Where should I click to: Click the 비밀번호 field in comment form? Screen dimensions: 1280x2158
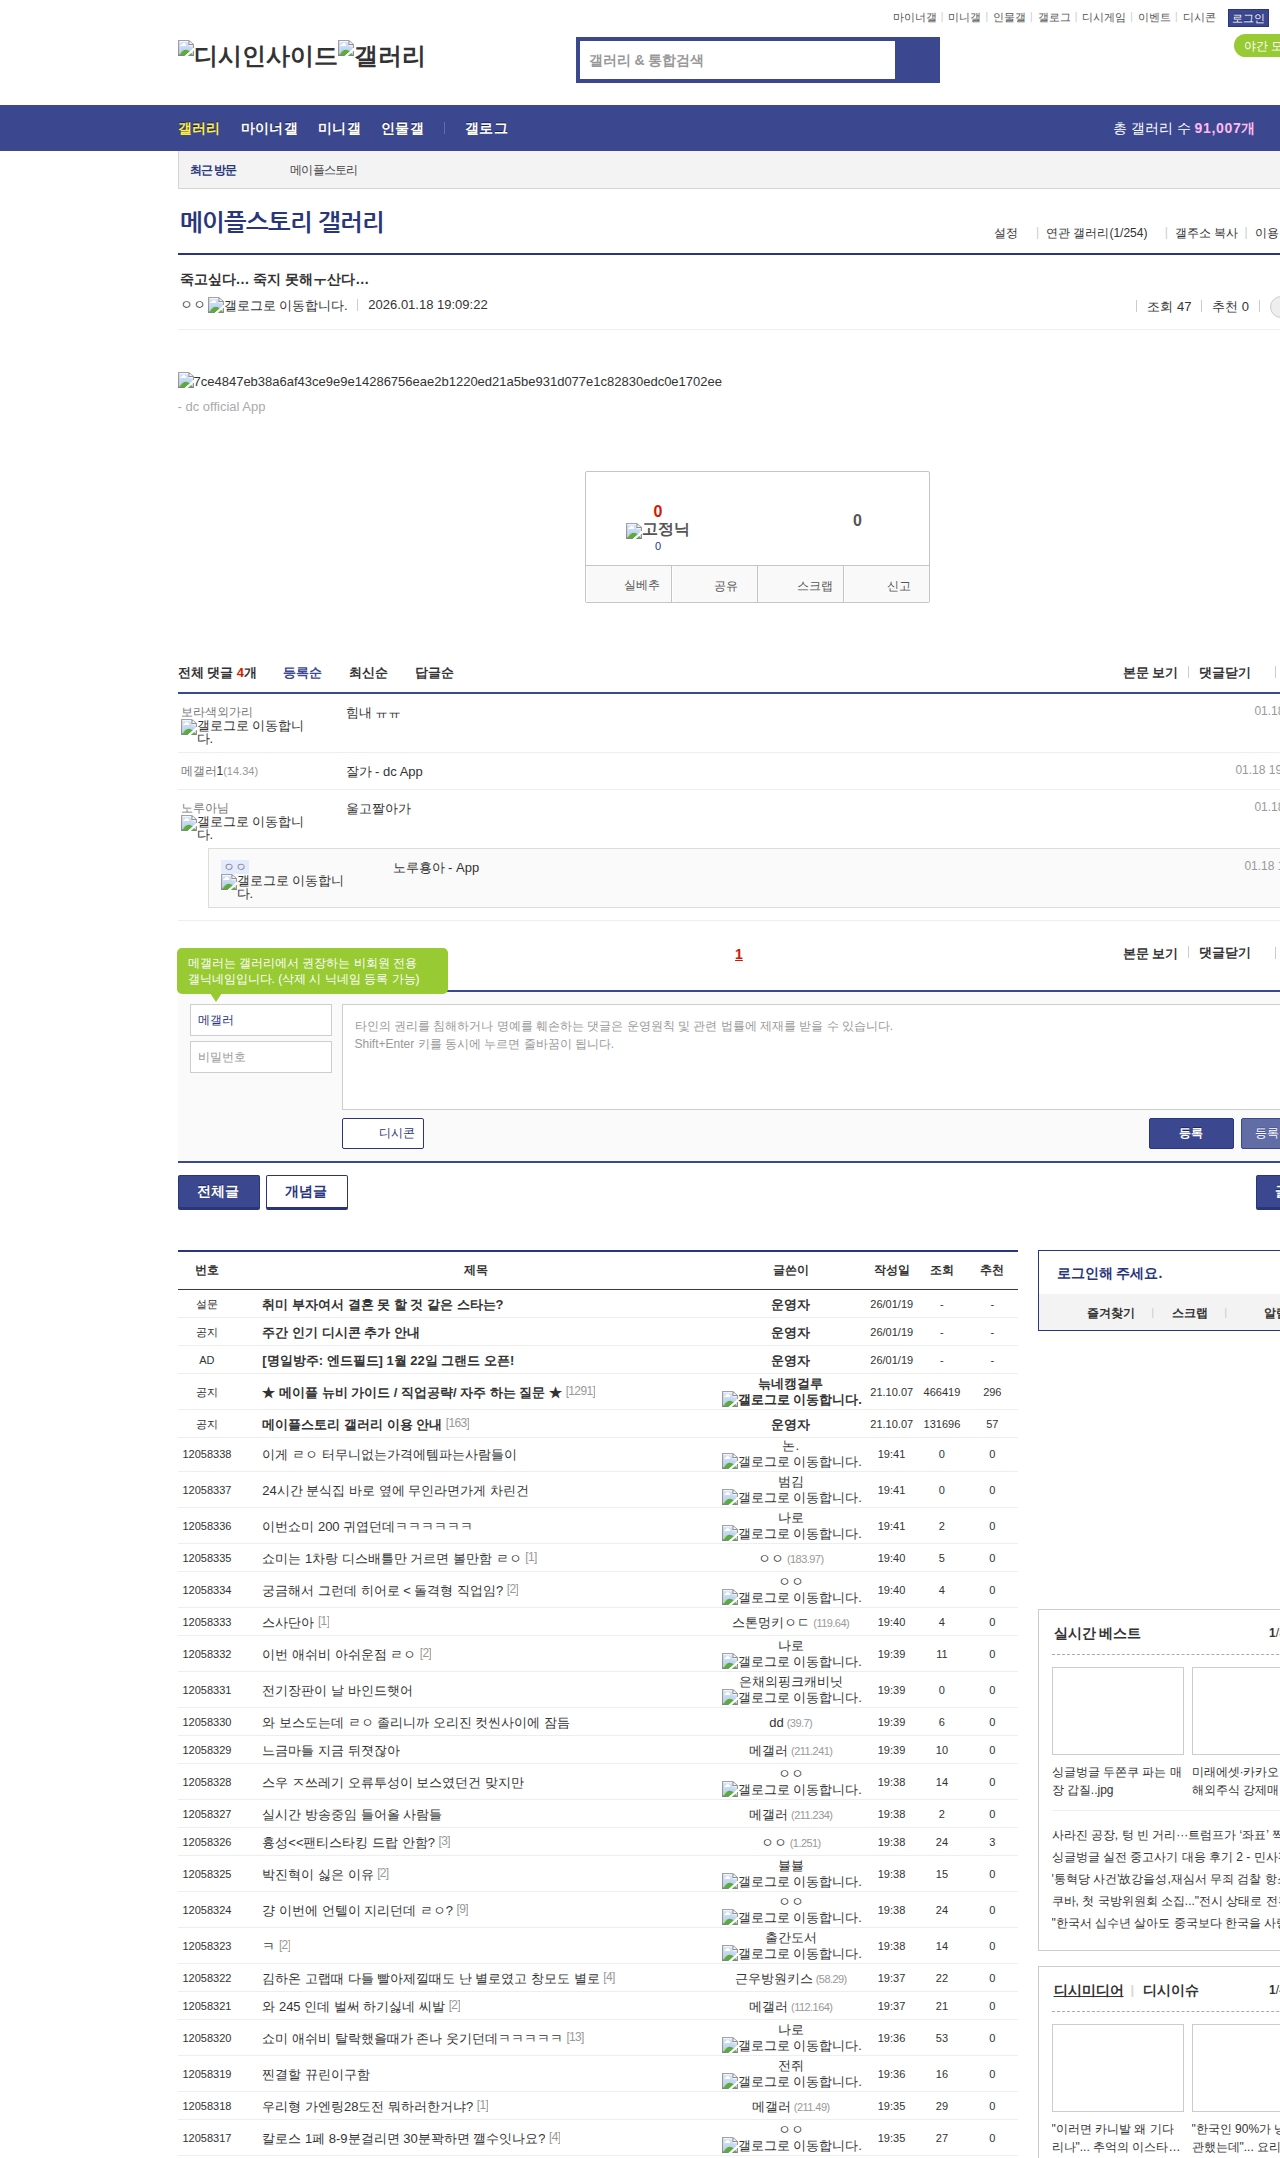260,1057
